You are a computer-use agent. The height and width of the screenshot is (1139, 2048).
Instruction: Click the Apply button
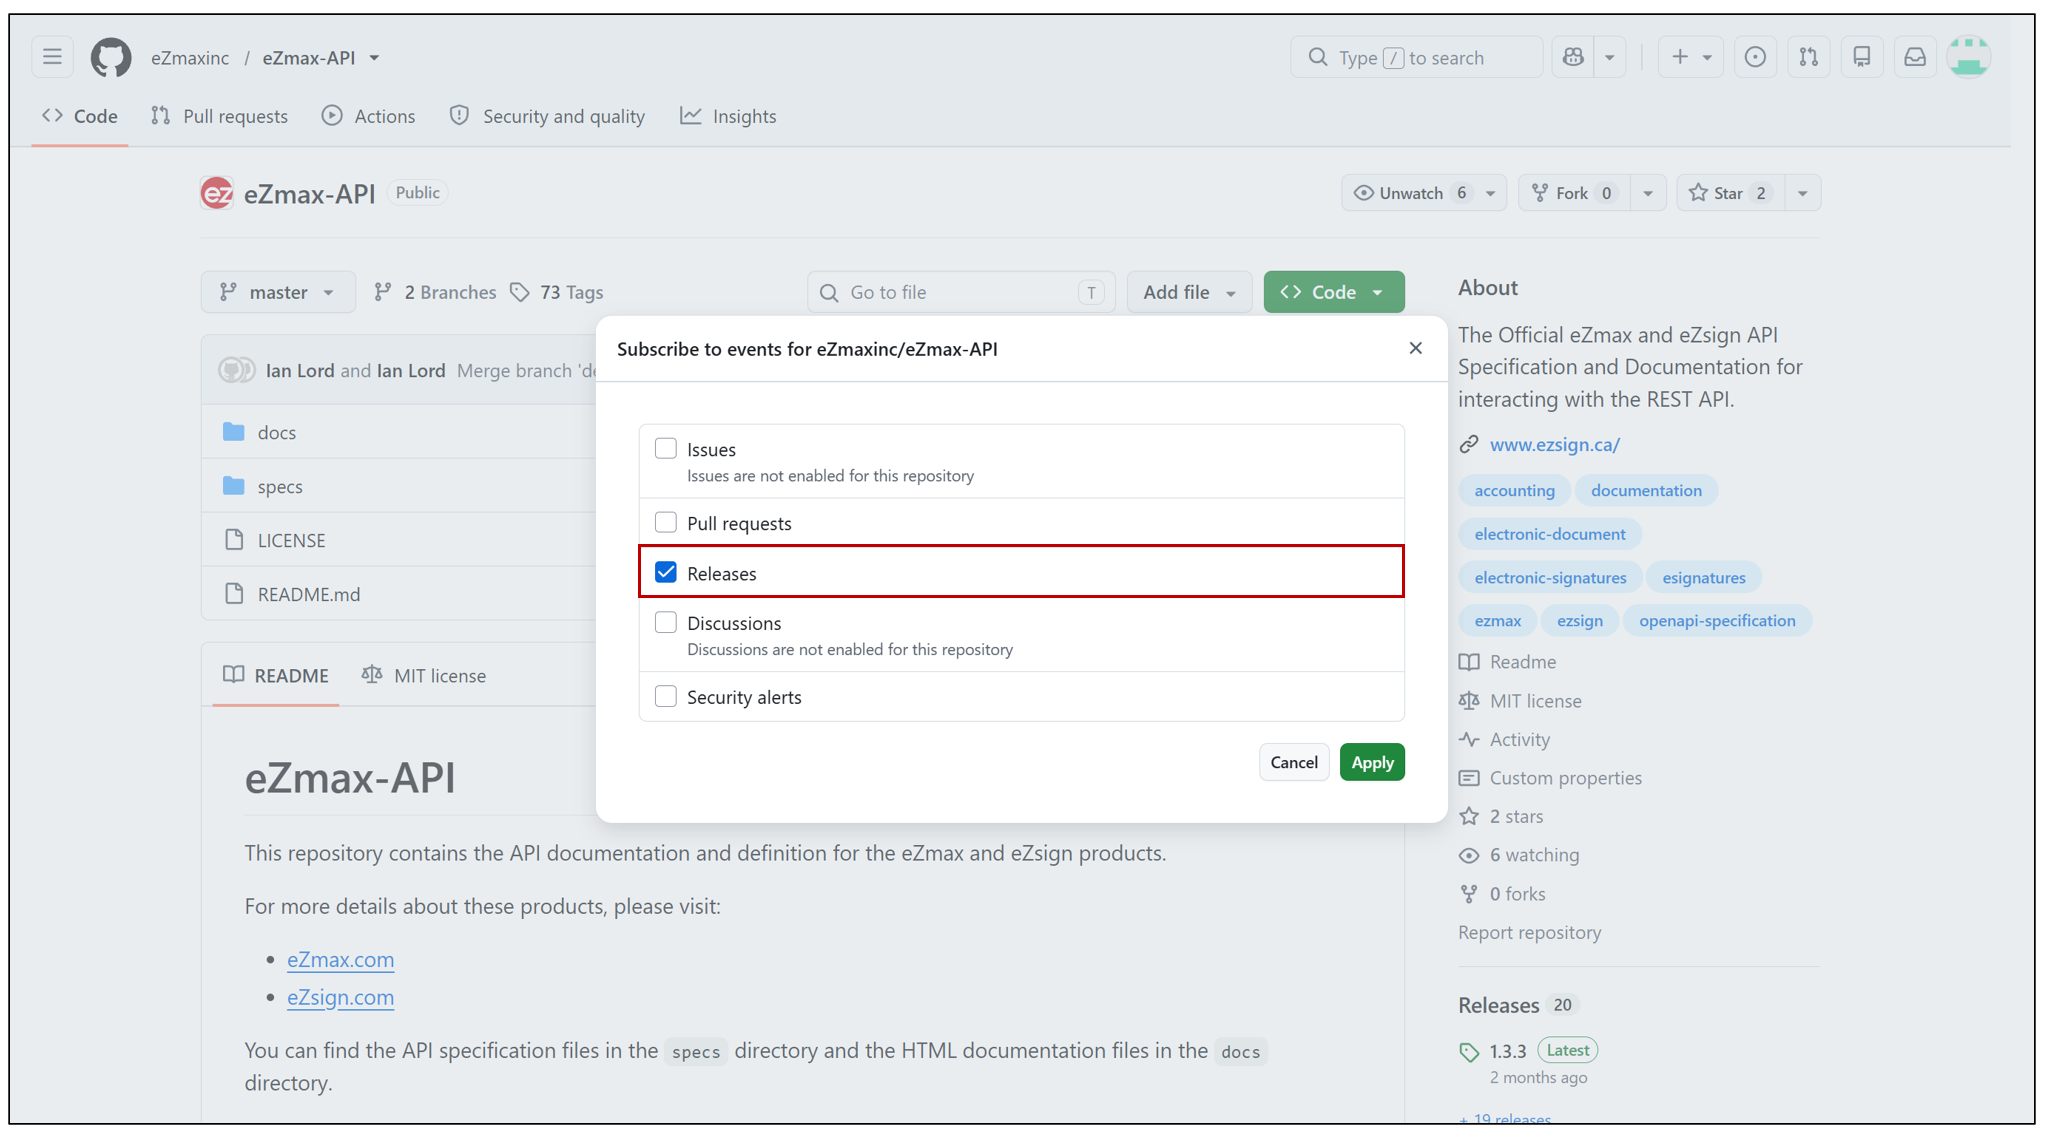tap(1372, 762)
